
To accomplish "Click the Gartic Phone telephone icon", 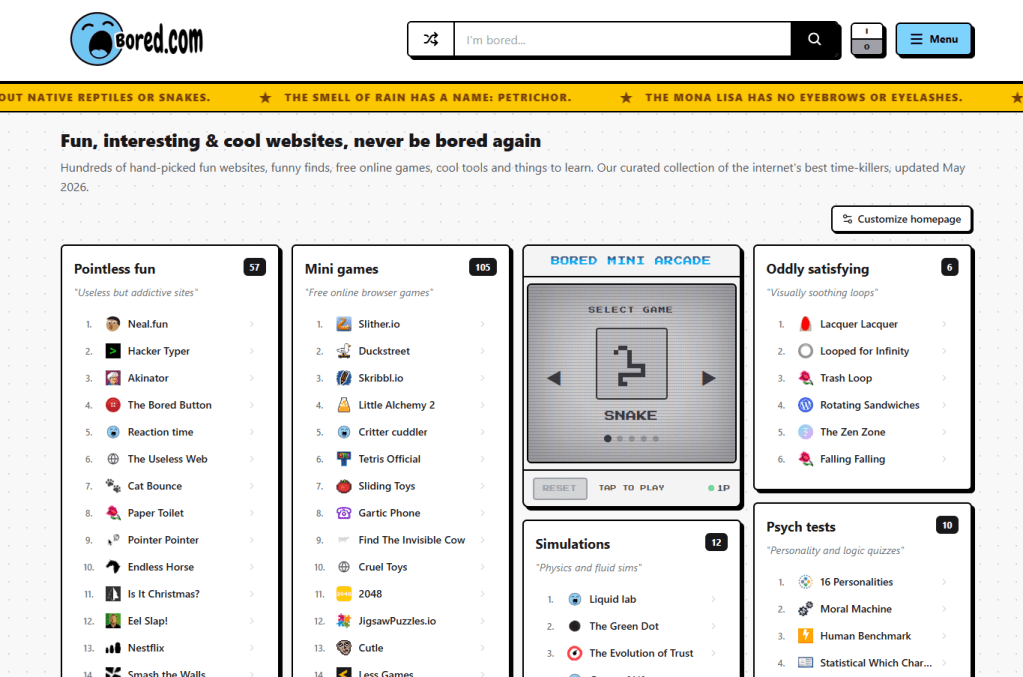I will click(344, 513).
